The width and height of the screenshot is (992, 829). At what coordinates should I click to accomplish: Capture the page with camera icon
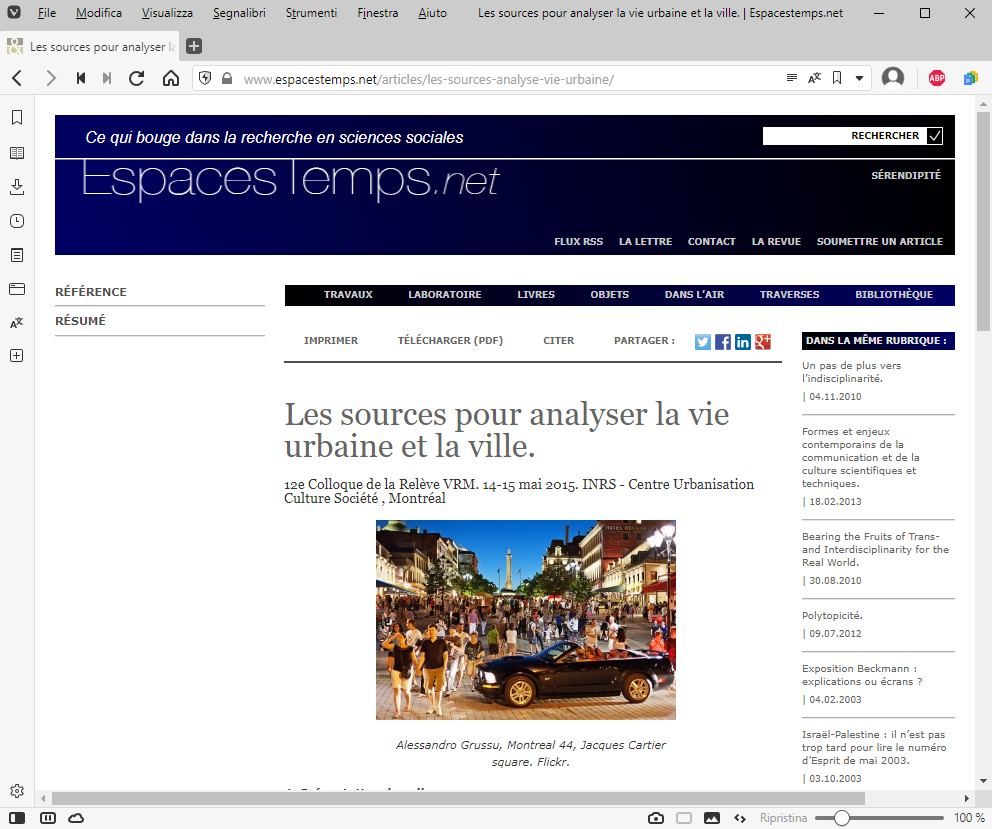pos(656,818)
